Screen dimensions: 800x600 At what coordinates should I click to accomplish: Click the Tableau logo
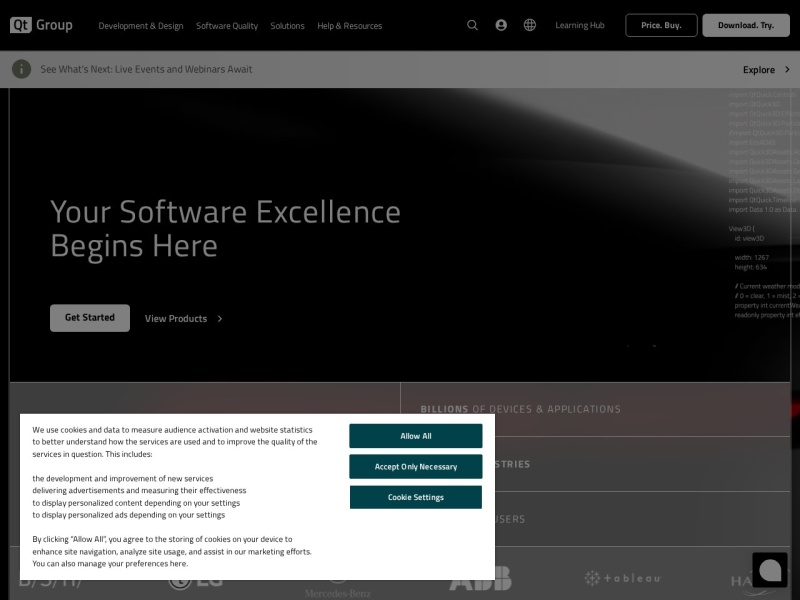[622, 578]
